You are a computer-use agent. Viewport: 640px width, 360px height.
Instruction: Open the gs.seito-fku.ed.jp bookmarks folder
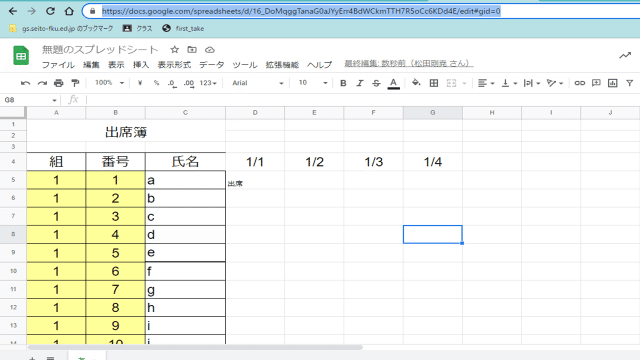tap(61, 29)
